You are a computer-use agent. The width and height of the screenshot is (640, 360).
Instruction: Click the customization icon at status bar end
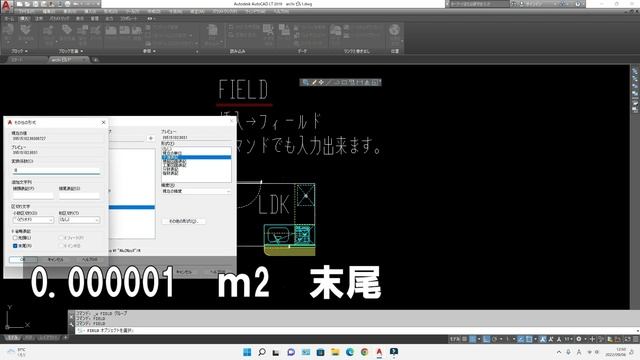click(x=636, y=339)
